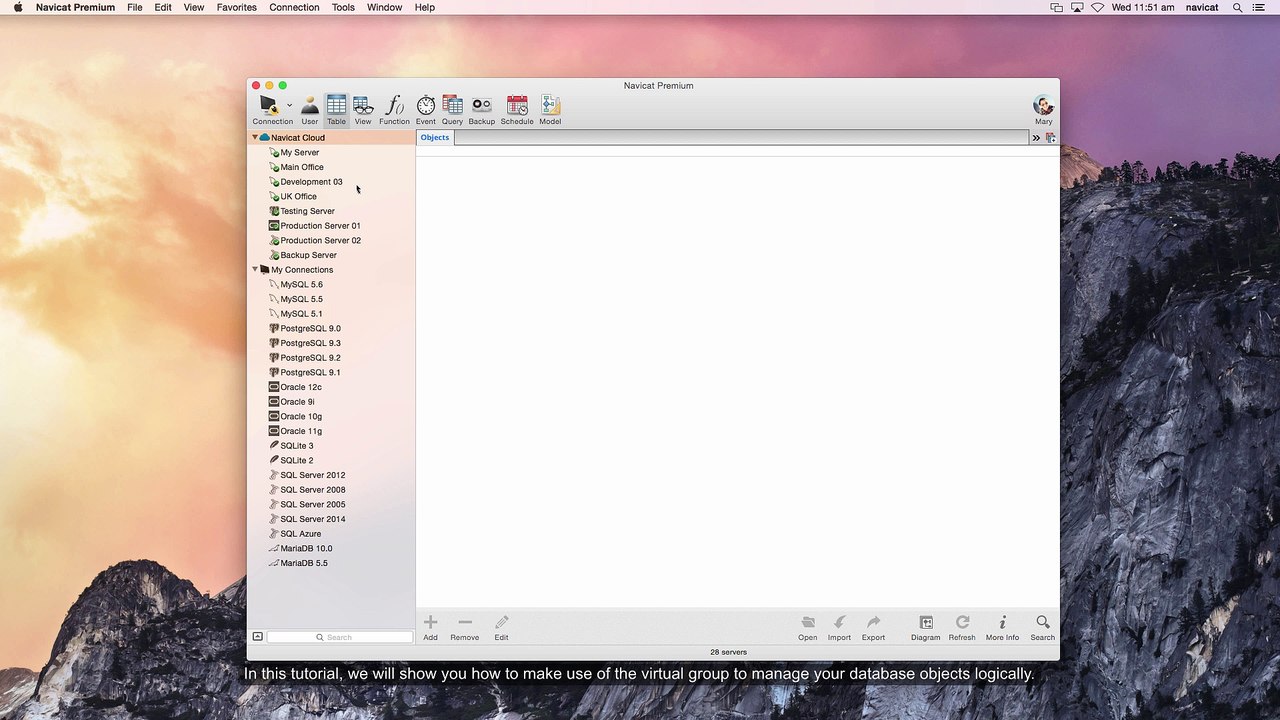Click the tab overflow chevron
The image size is (1280, 720).
(1036, 138)
